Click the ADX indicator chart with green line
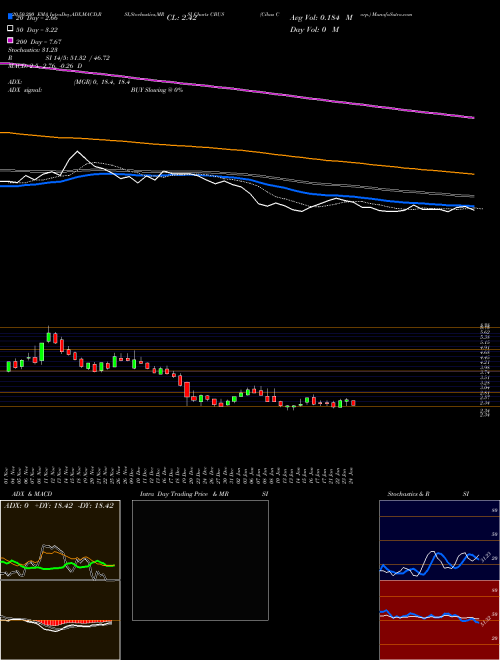 (60, 540)
